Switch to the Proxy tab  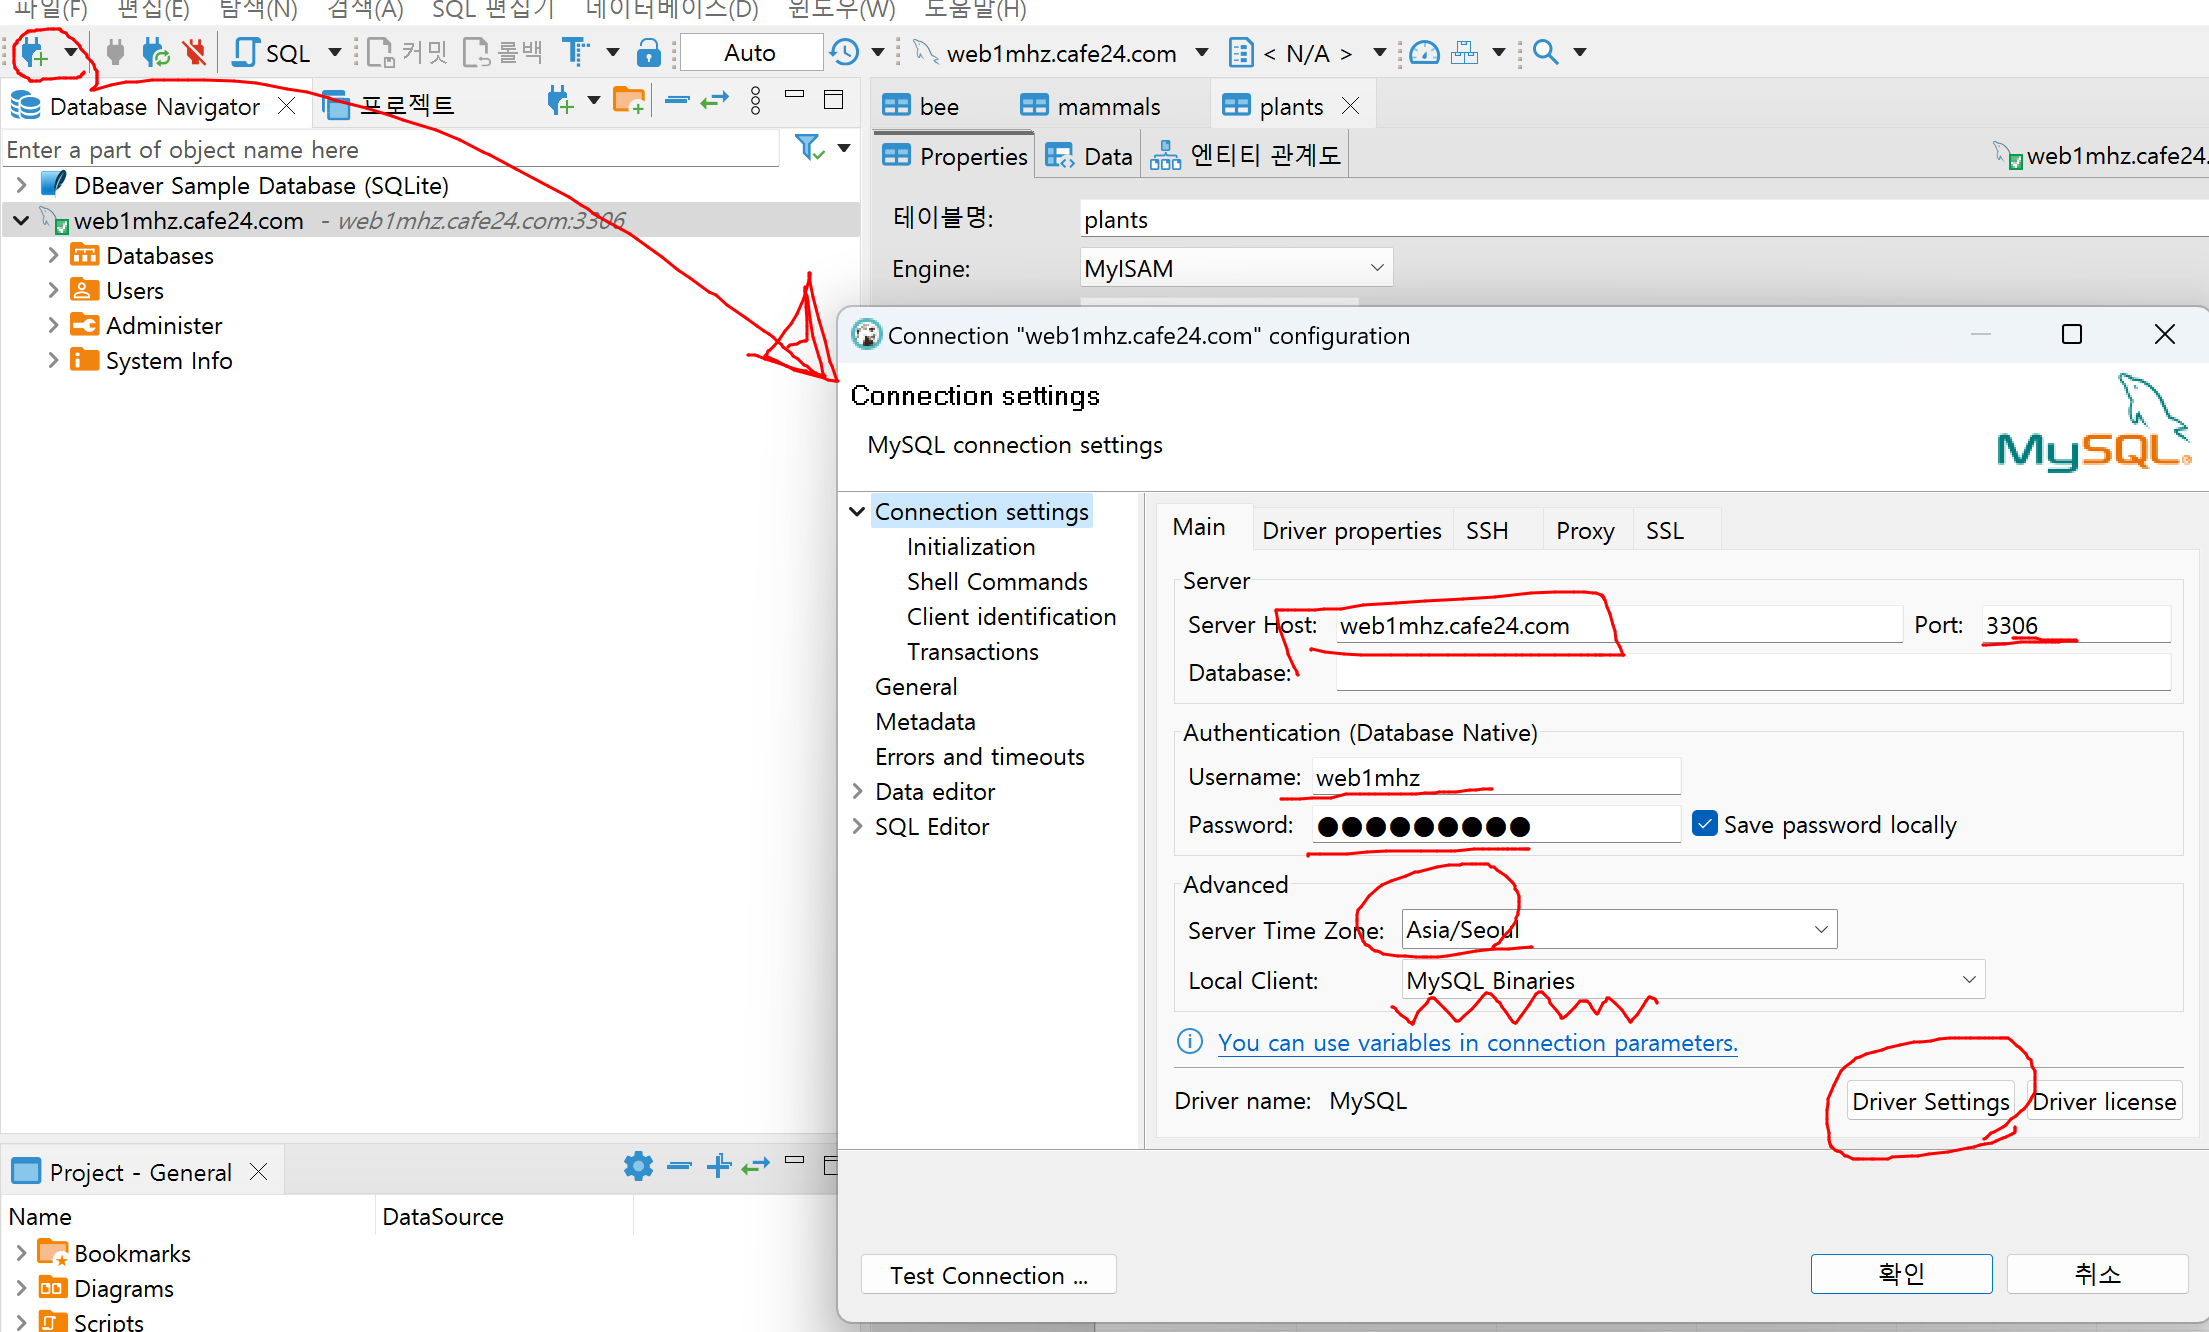1585,530
